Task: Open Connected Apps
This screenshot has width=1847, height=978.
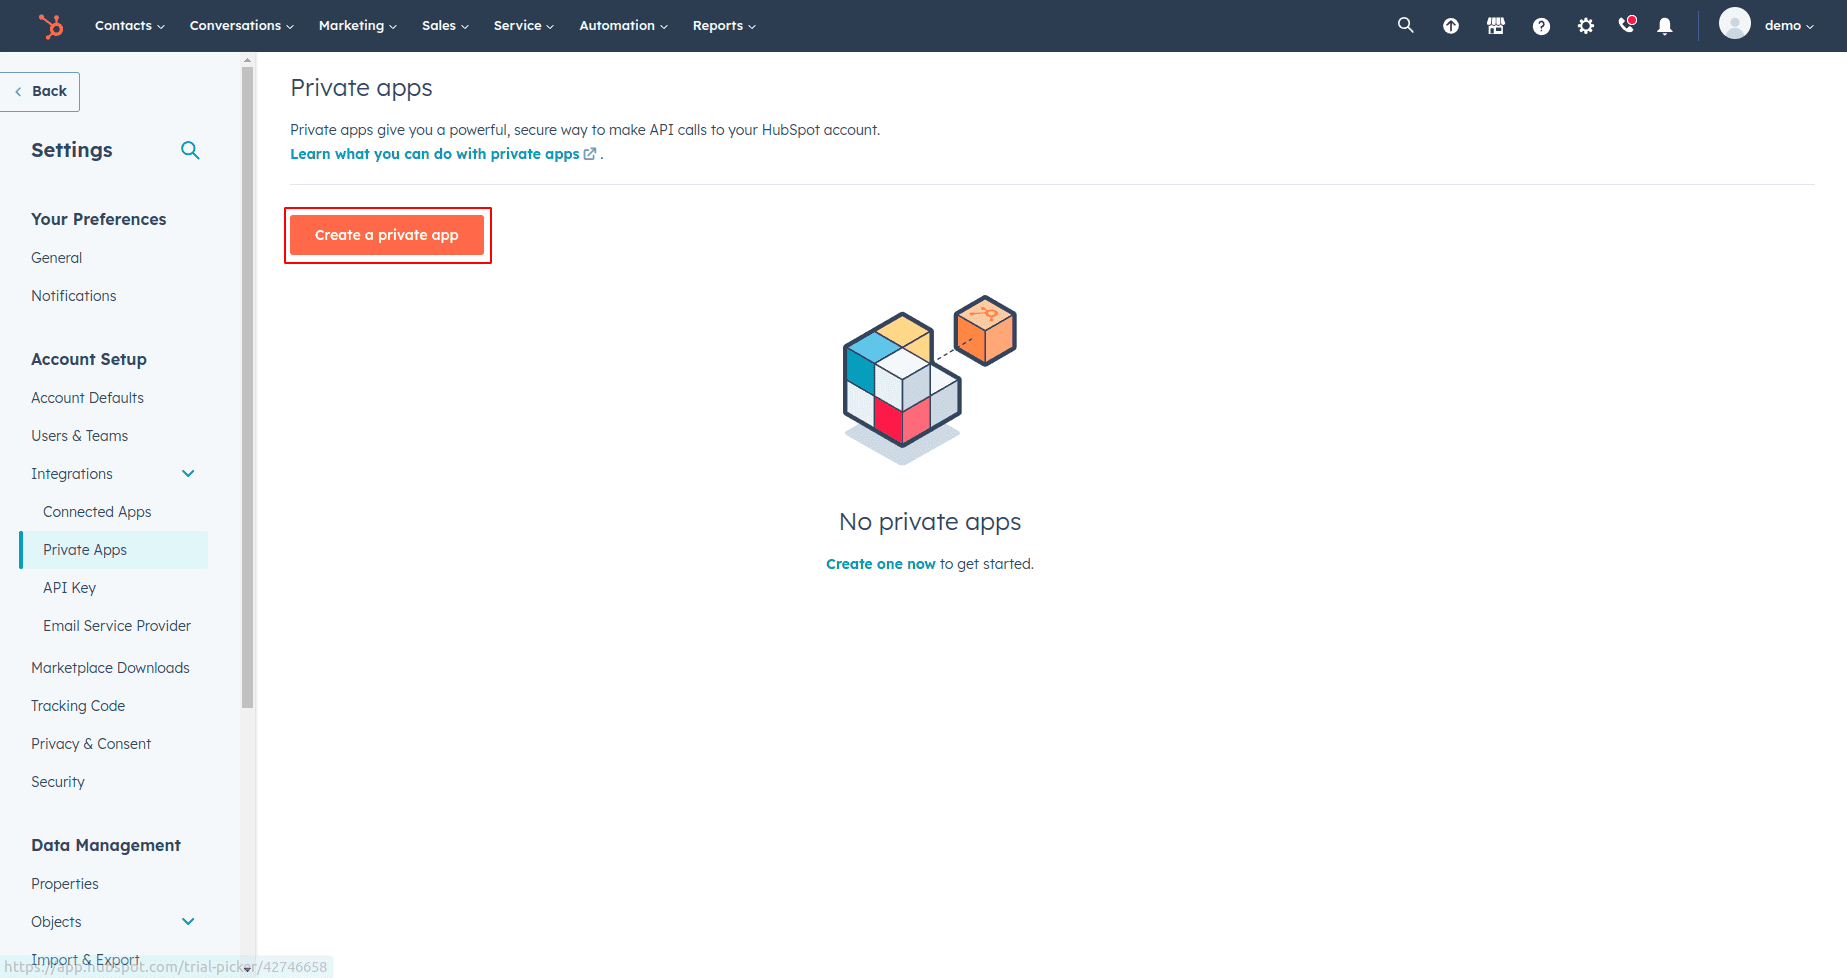Action: [97, 512]
